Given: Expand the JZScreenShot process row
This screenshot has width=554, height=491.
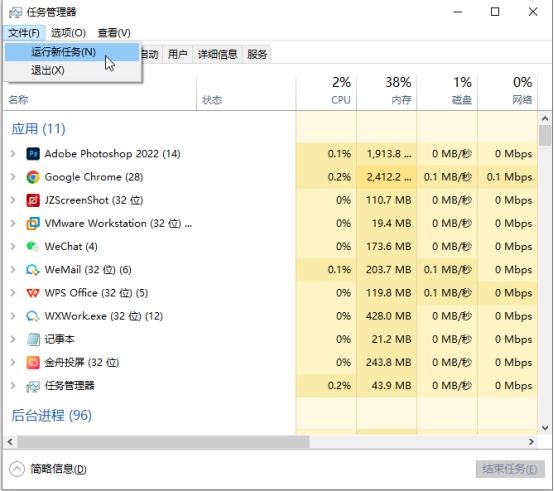Looking at the screenshot, I should tap(13, 200).
